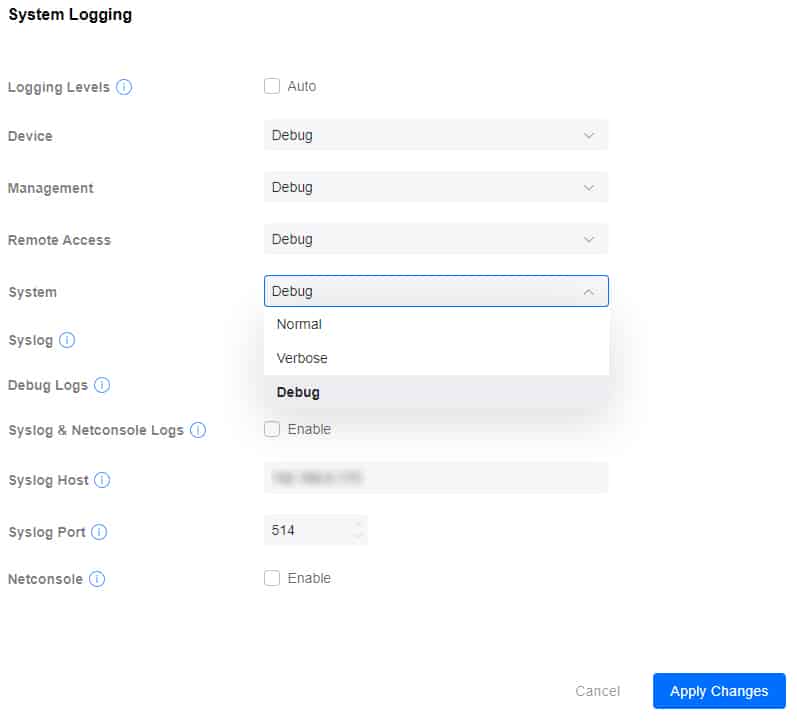This screenshot has height=721, width=797.
Task: Click the Debug Logs info icon
Action: 102,385
